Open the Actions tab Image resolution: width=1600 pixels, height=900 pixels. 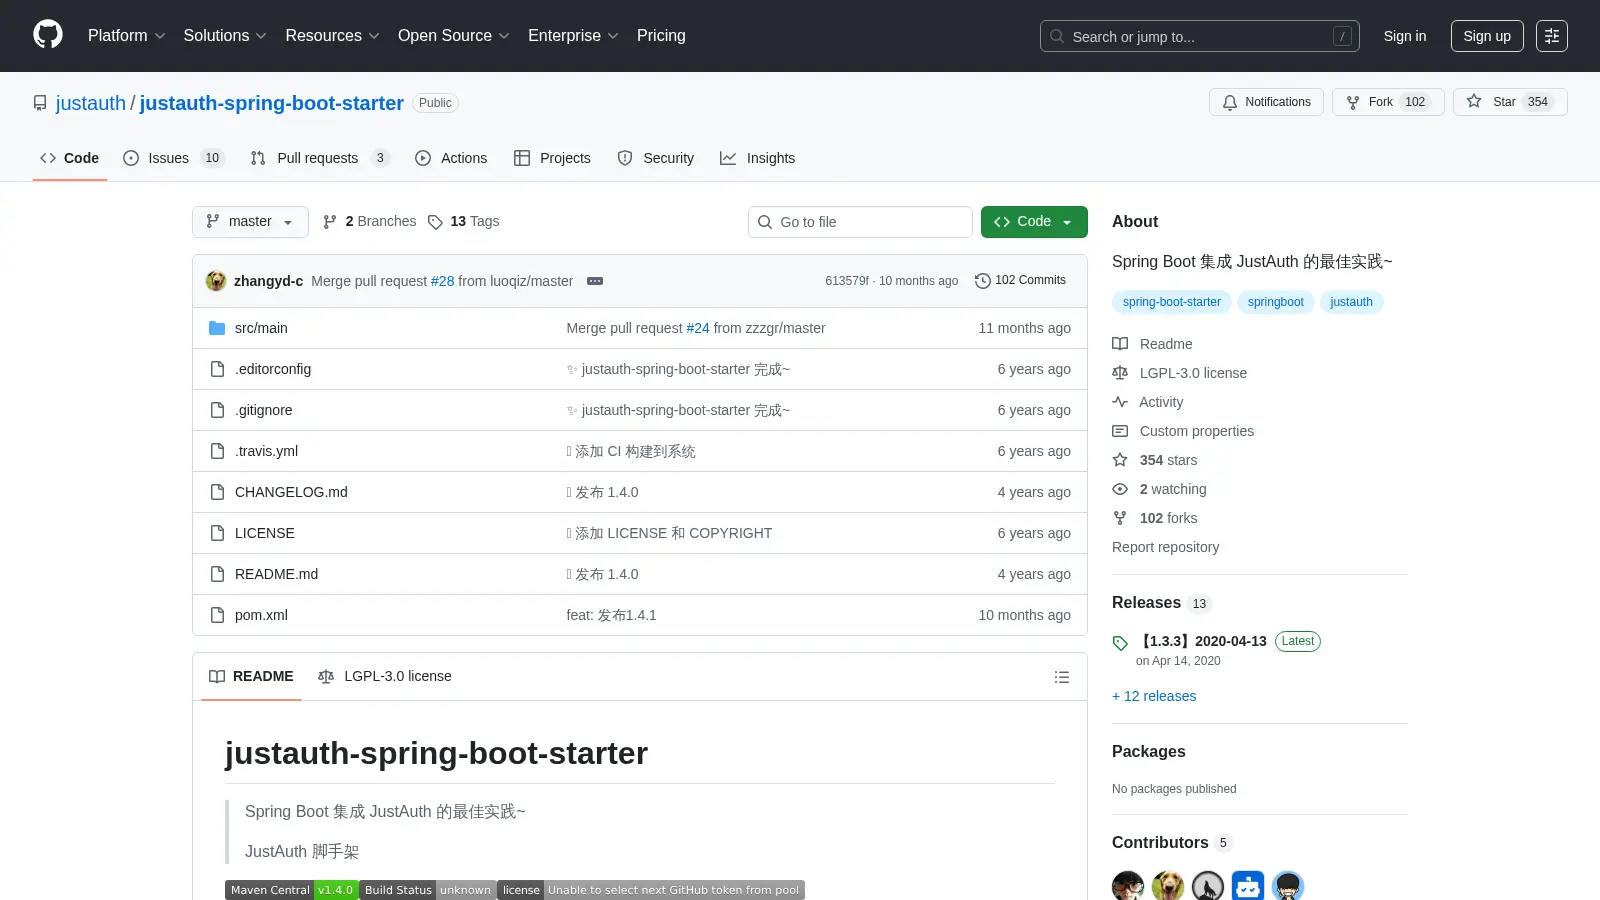point(451,158)
